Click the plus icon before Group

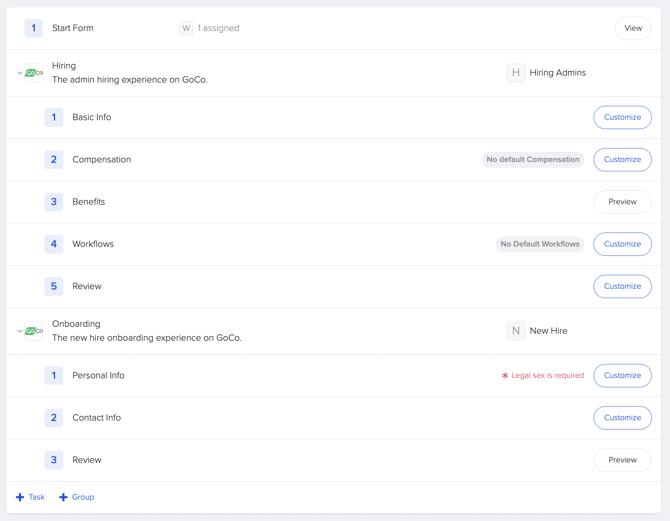(63, 497)
